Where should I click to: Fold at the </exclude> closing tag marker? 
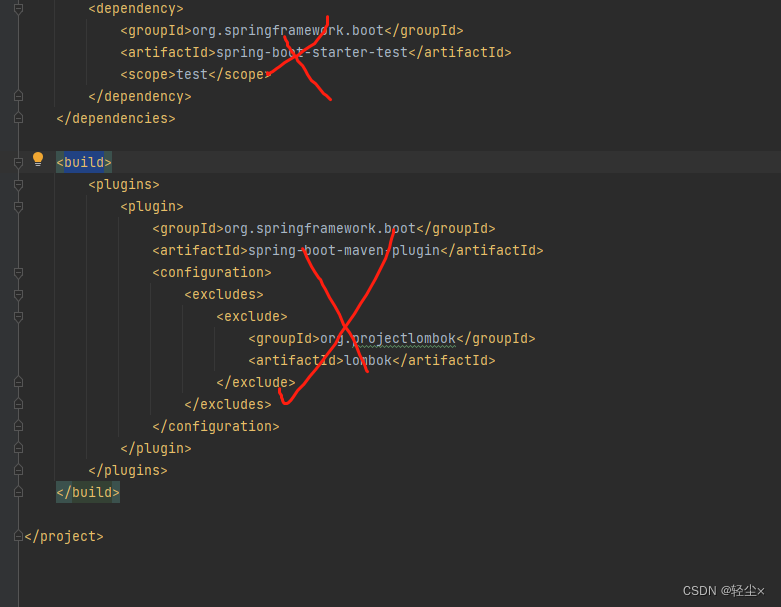[18, 382]
